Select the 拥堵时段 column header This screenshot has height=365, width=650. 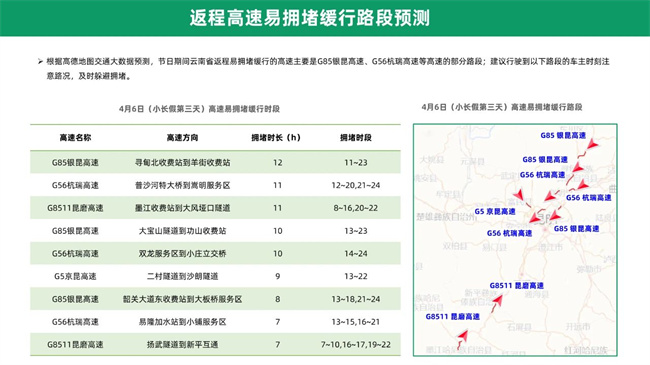pos(356,138)
